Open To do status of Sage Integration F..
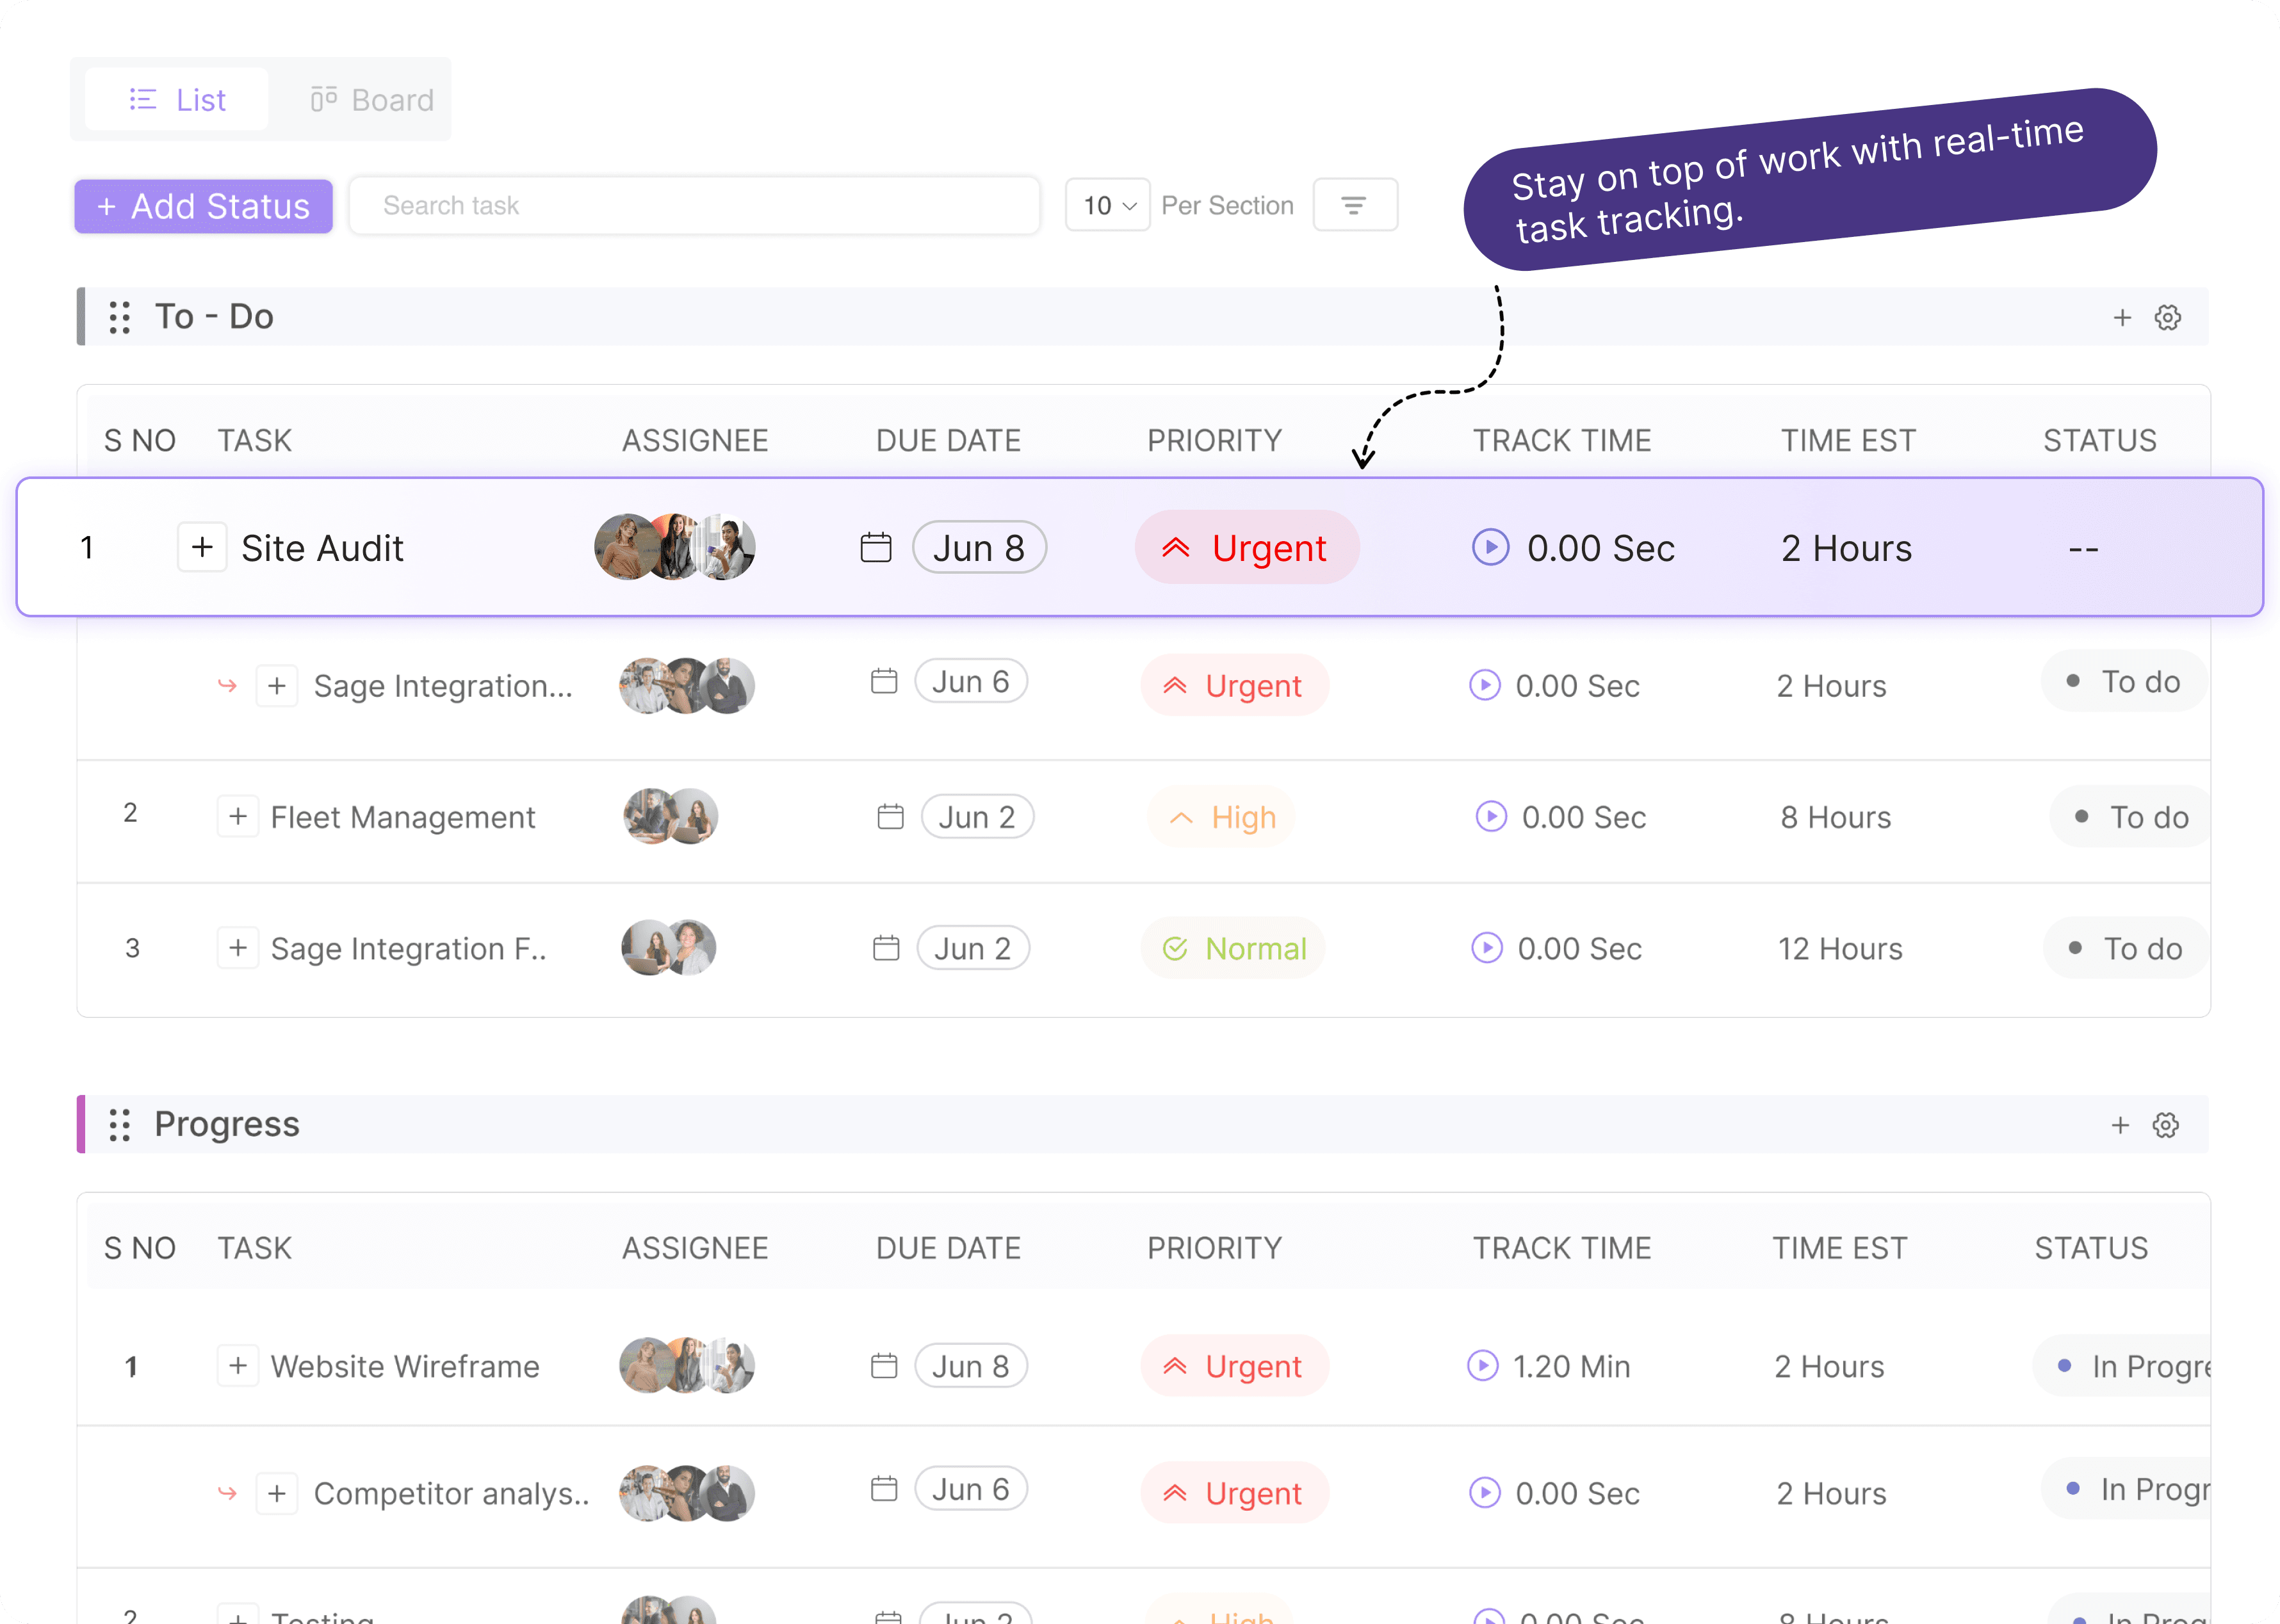This screenshot has height=1624, width=2280. pos(2127,948)
